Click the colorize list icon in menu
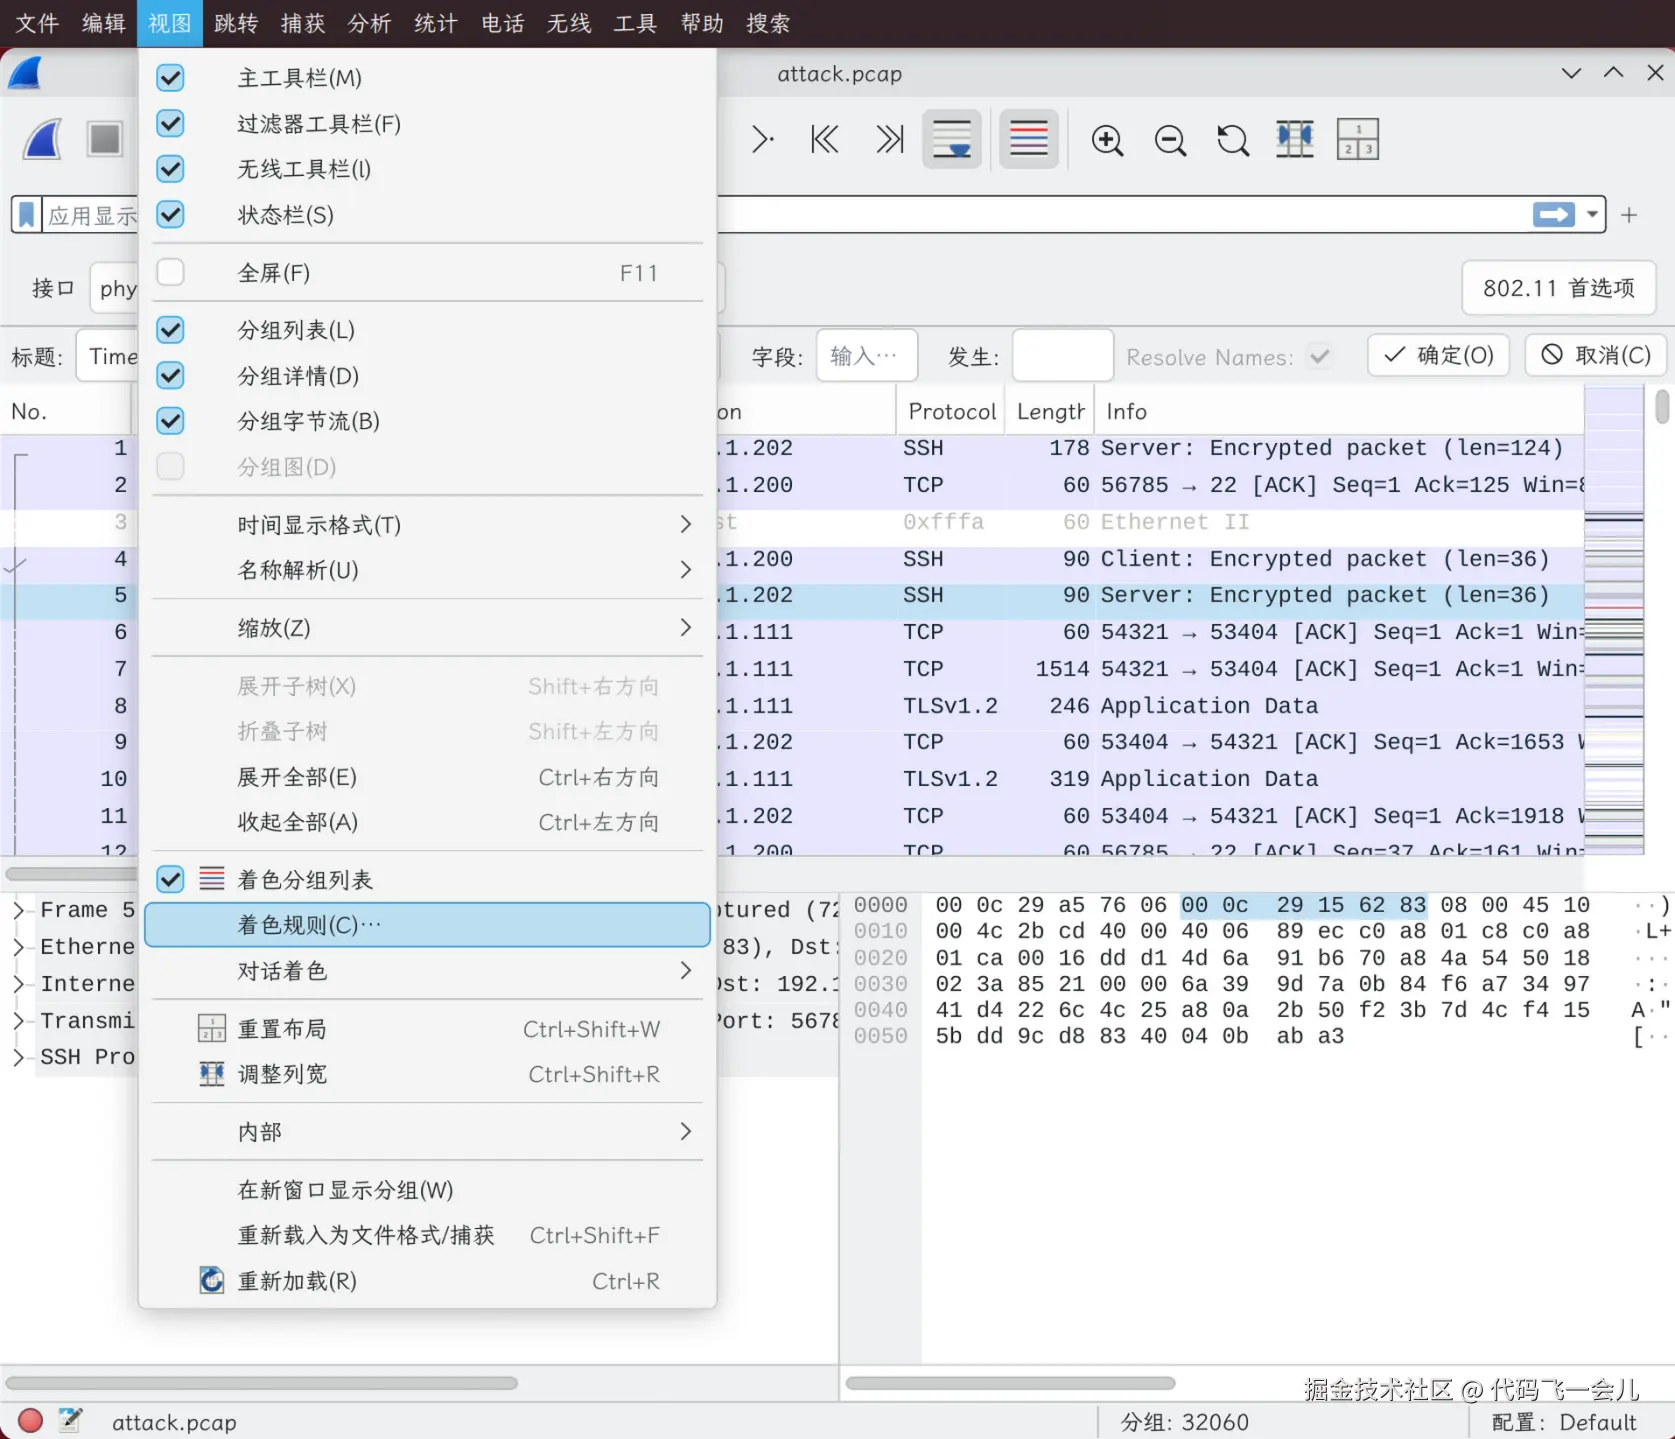The image size is (1675, 1439). tap(212, 879)
